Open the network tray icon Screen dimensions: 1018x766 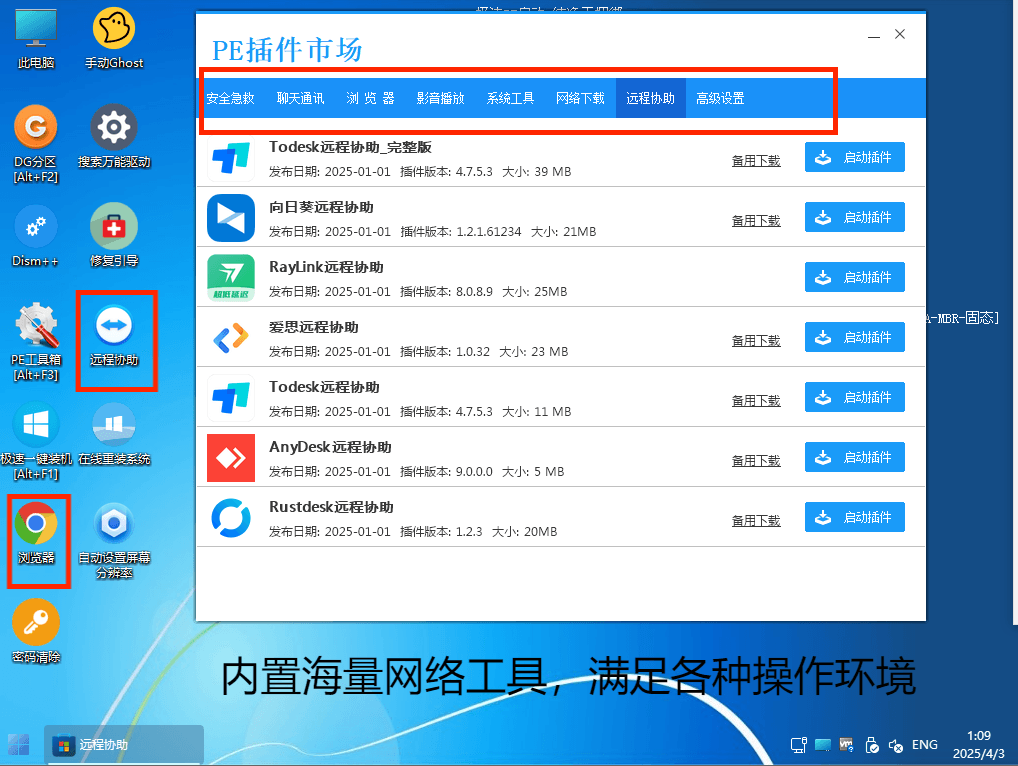(x=799, y=745)
